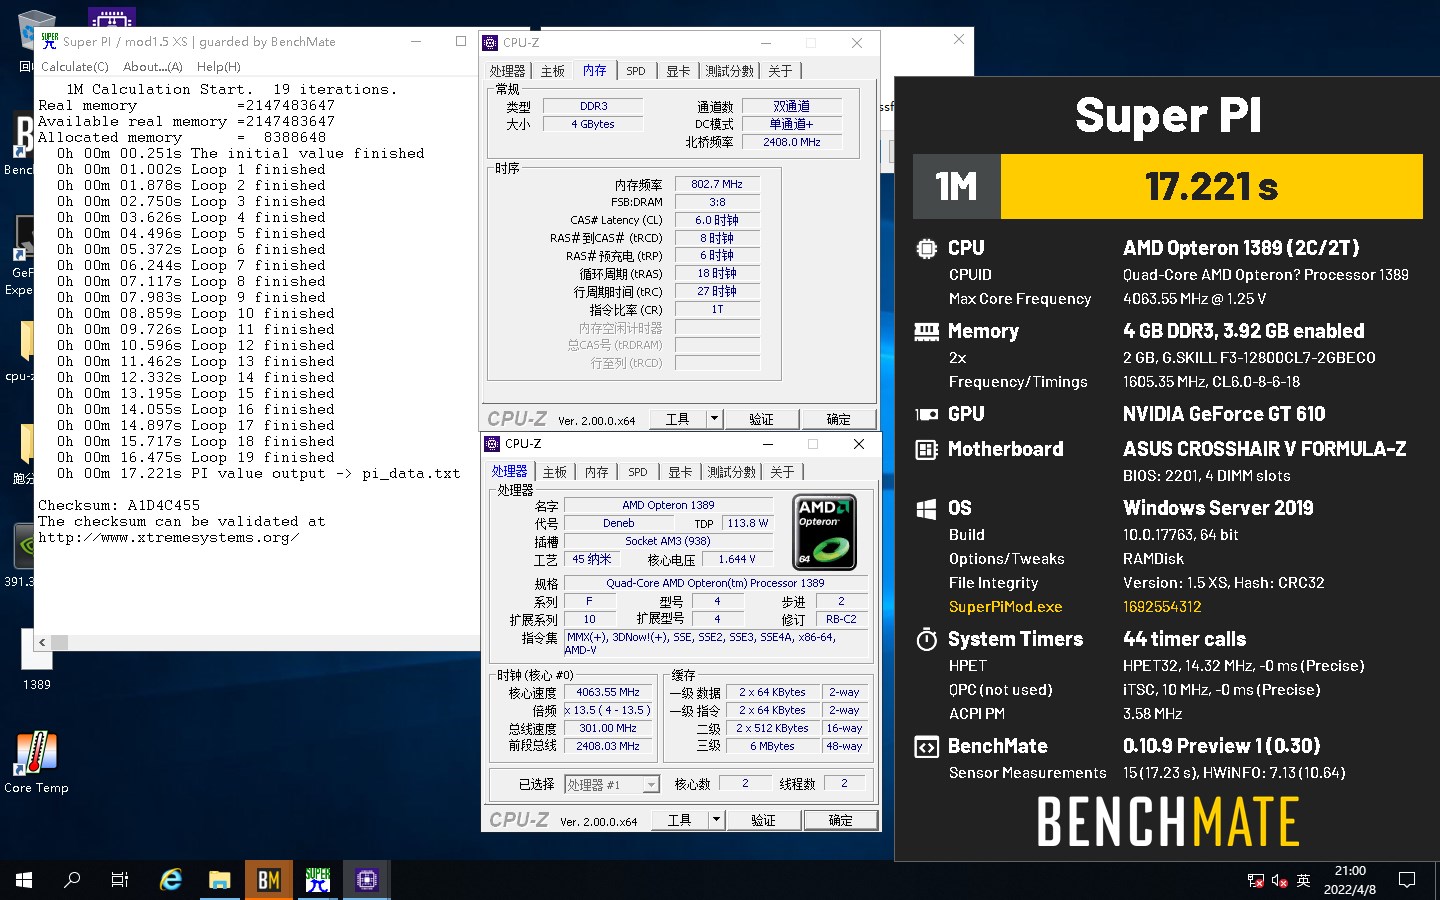Click the SuperPiMod.exe yellow label

(x=1005, y=607)
